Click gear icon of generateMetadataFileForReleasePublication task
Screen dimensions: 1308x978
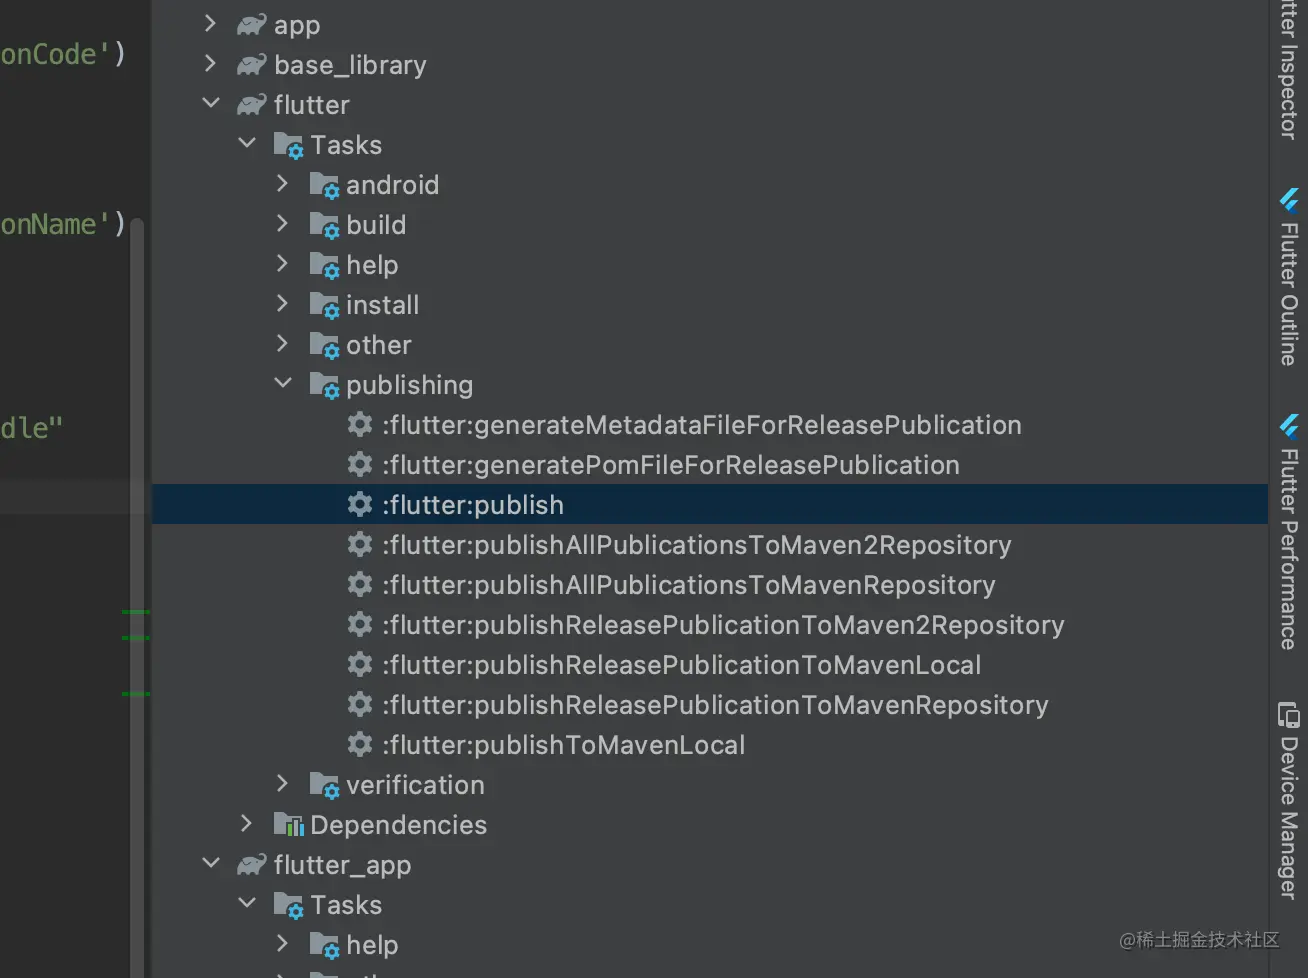(x=360, y=424)
